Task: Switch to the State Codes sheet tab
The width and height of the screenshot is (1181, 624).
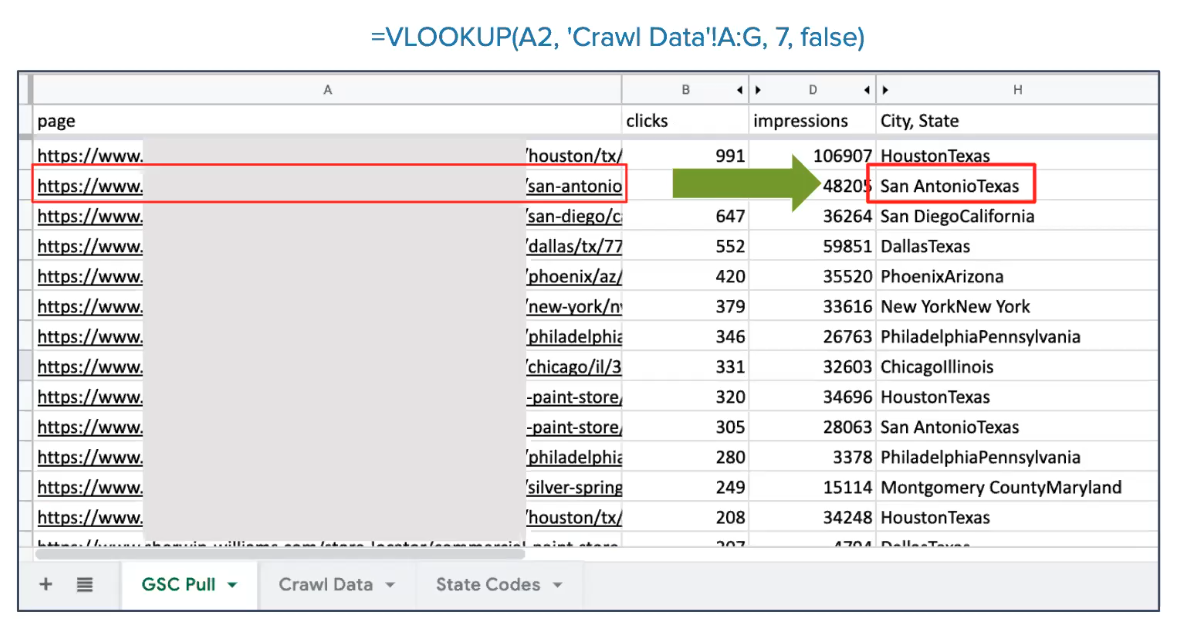Action: coord(487,585)
